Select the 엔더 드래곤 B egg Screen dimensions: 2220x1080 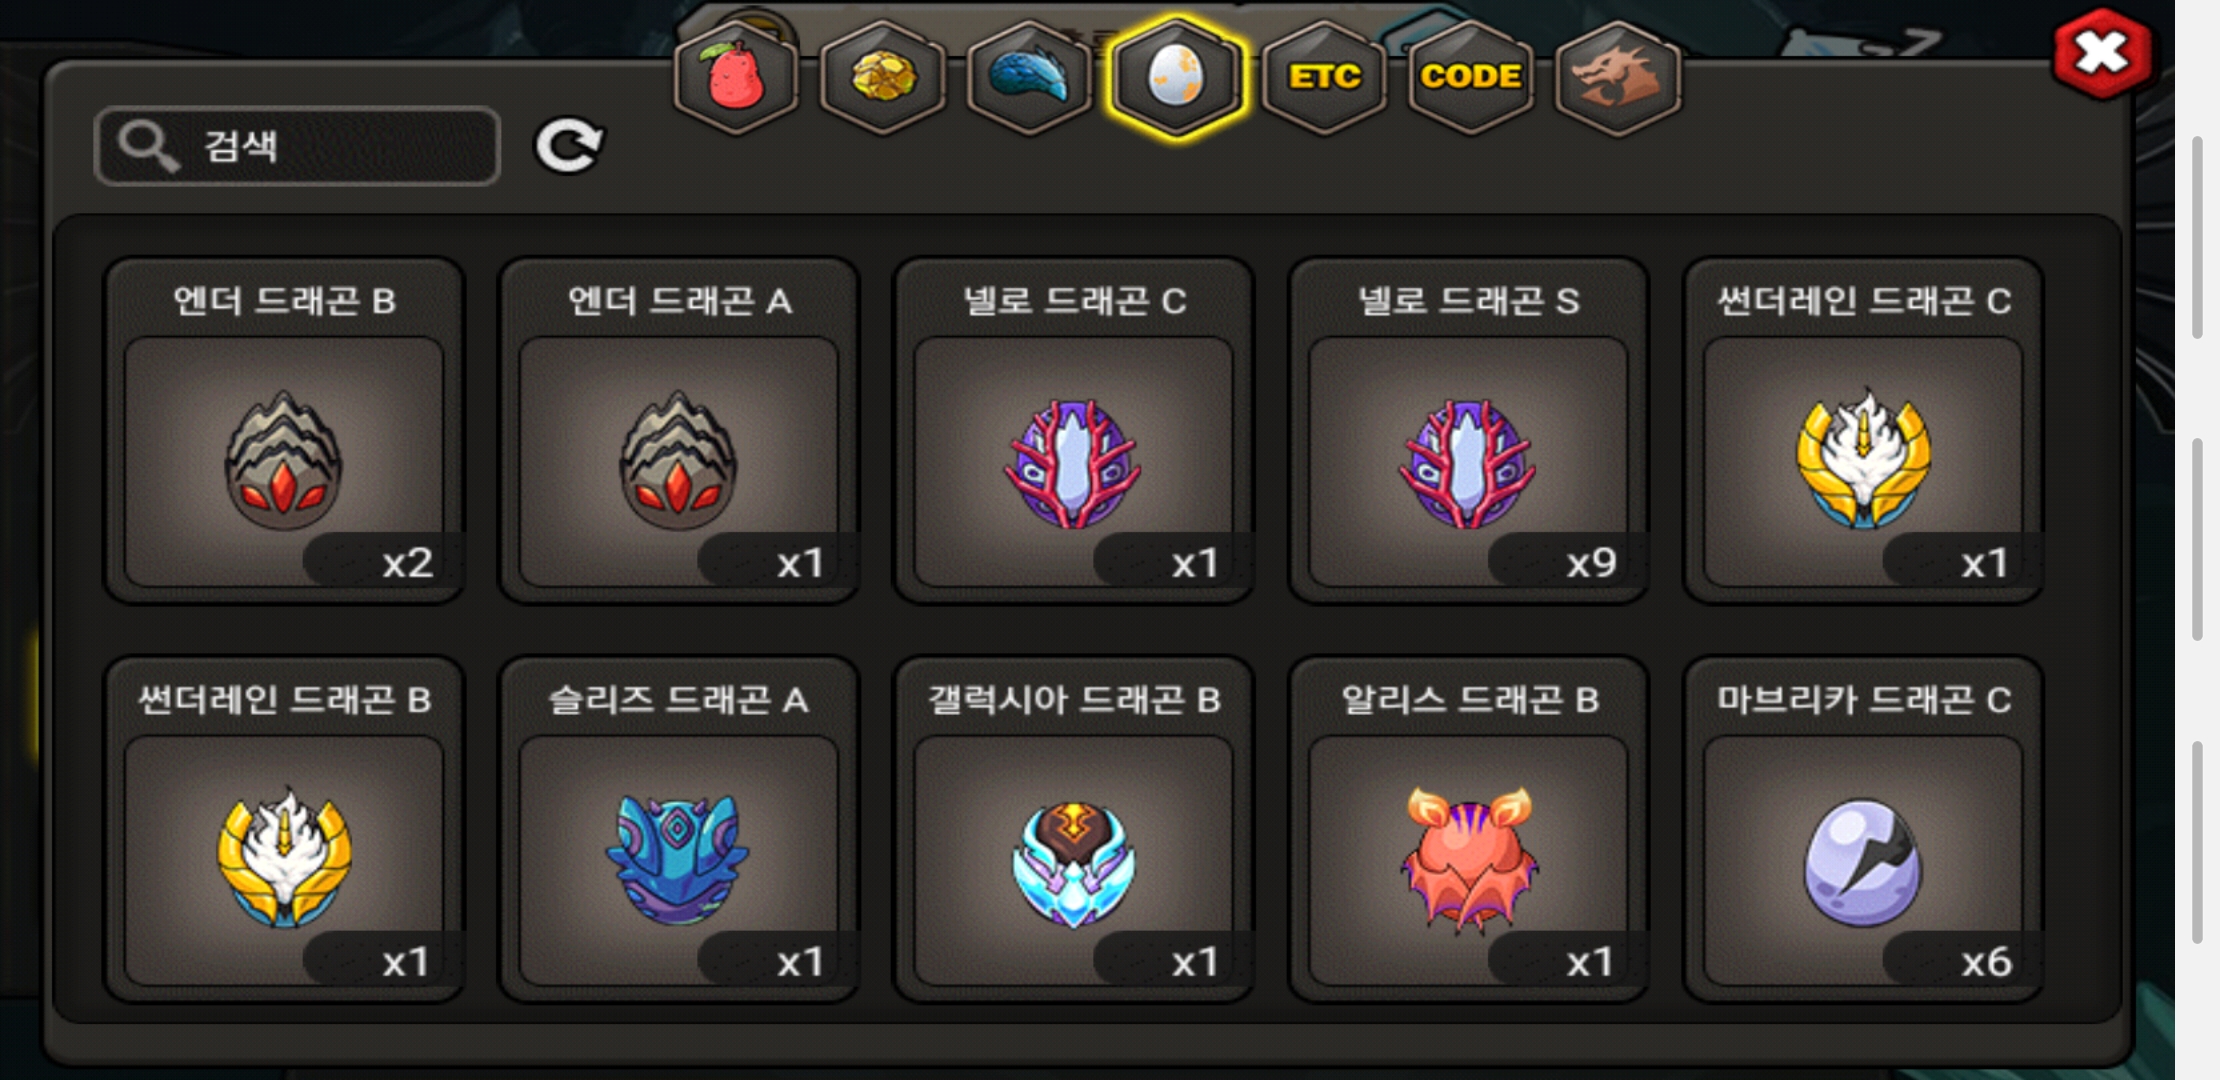[x=284, y=430]
